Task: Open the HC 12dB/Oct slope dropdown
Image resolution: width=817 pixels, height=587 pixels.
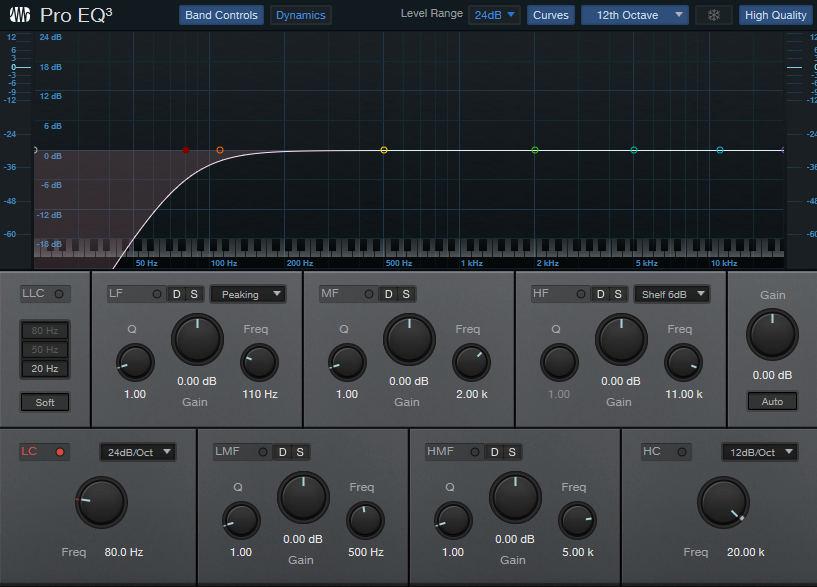Action: coord(760,452)
